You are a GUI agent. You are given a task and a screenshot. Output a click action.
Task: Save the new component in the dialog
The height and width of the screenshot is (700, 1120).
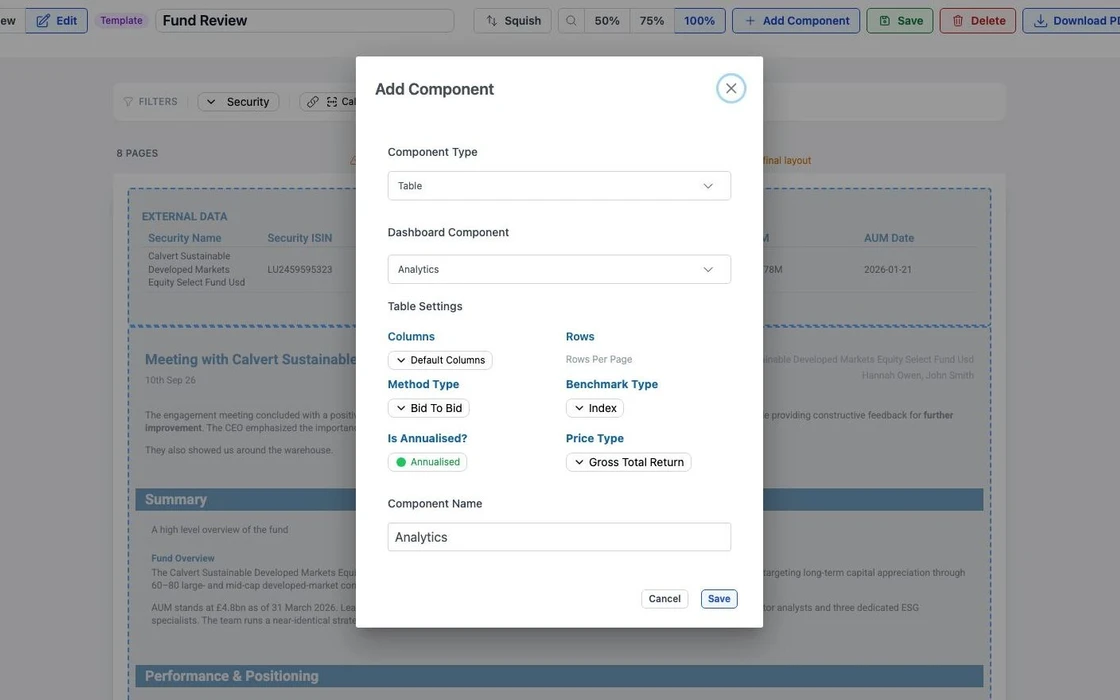(x=719, y=599)
